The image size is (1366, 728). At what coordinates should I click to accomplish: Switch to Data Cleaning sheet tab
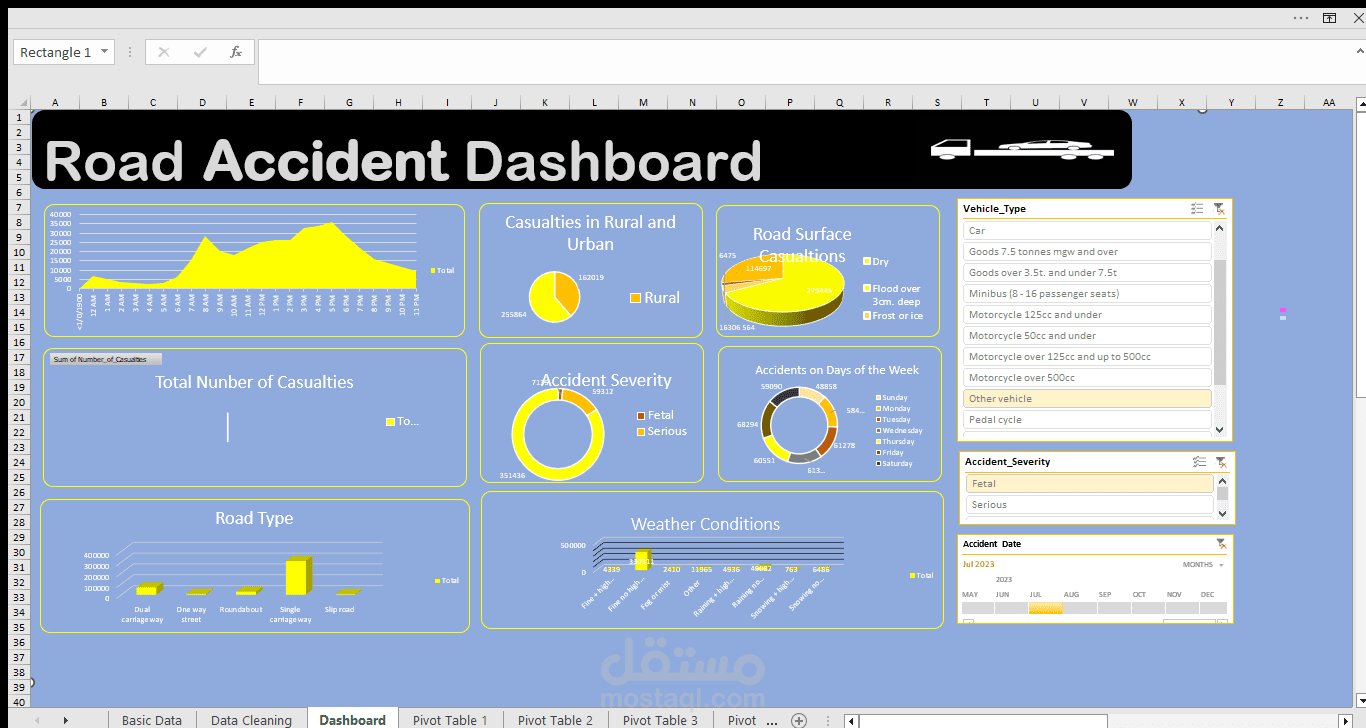[251, 720]
